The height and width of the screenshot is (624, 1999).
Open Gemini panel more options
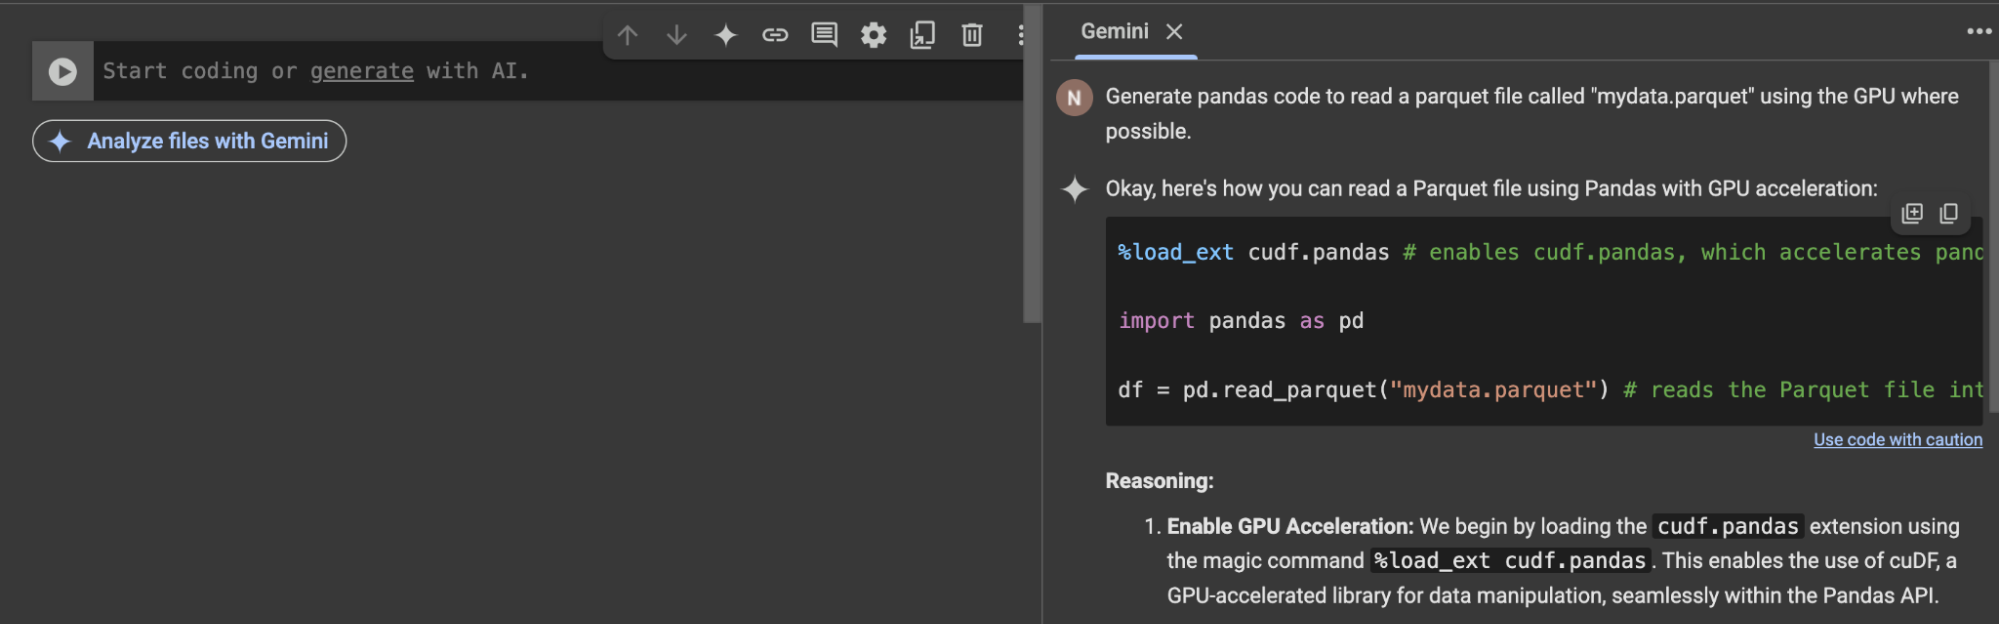tap(1979, 32)
